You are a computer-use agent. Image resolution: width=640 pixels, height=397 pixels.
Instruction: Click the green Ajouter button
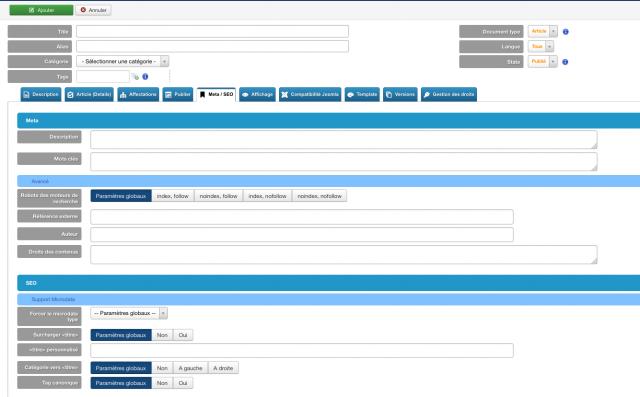(41, 10)
